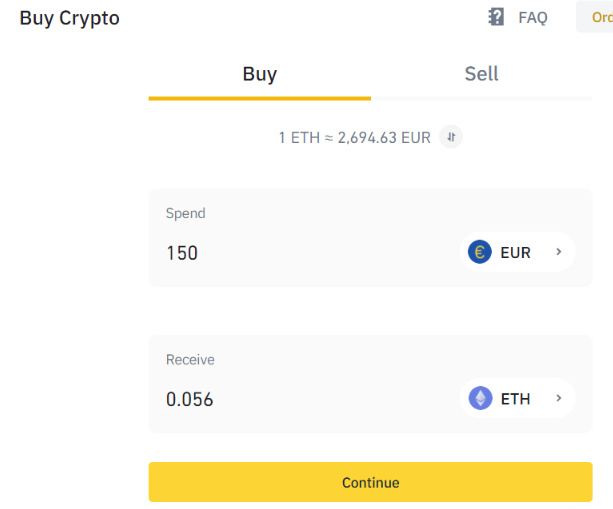Click the Receive label text

coord(190,360)
